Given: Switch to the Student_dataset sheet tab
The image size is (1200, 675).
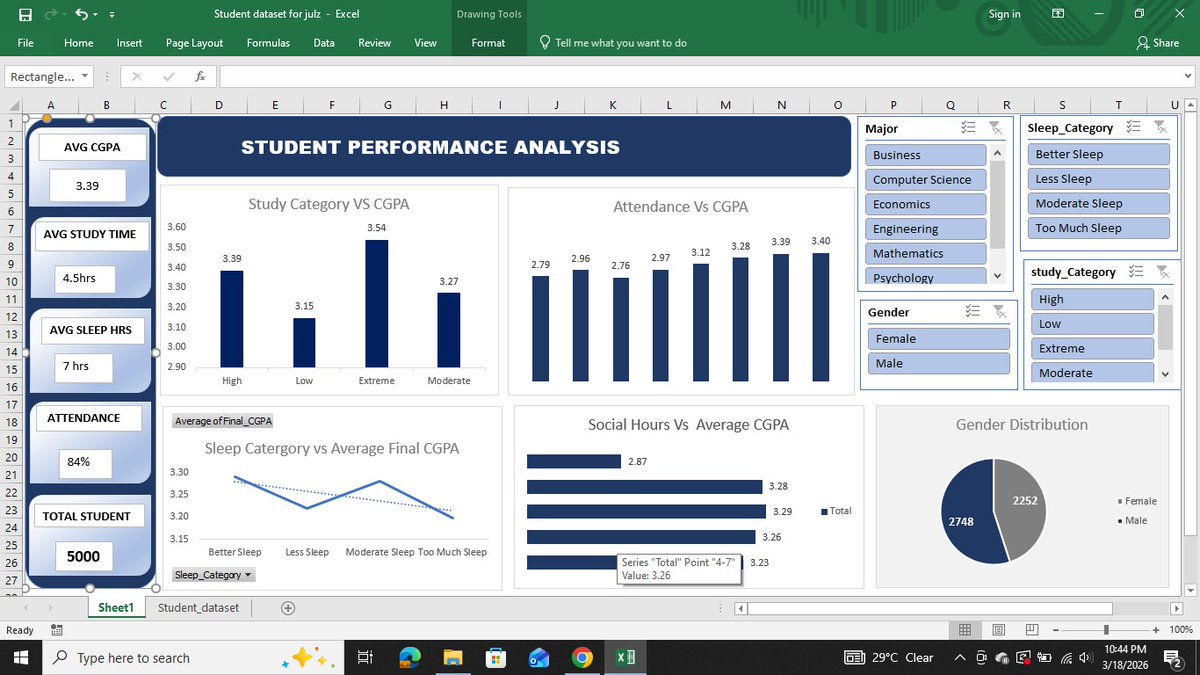Looking at the screenshot, I should (198, 607).
